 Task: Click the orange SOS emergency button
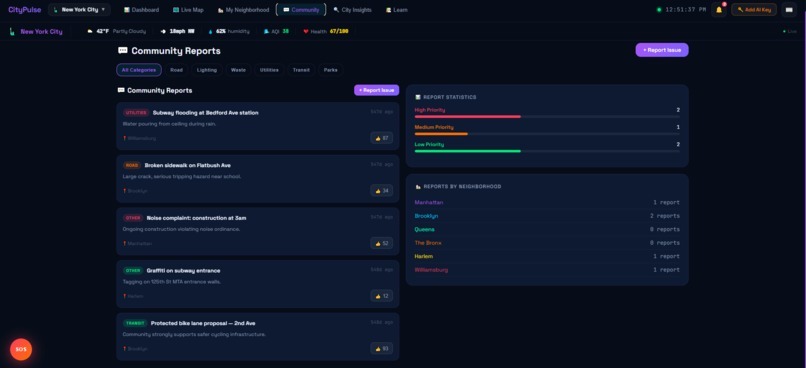(21, 349)
